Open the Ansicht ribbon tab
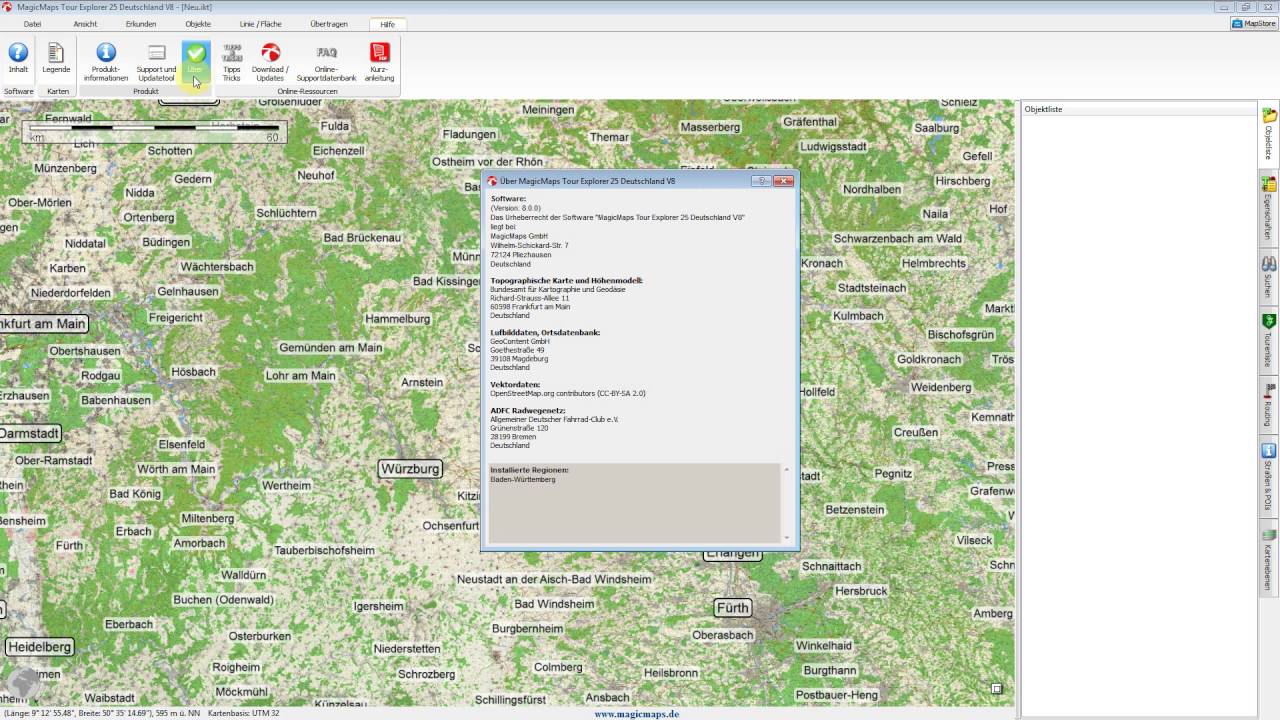The height and width of the screenshot is (720, 1280). tap(86, 23)
